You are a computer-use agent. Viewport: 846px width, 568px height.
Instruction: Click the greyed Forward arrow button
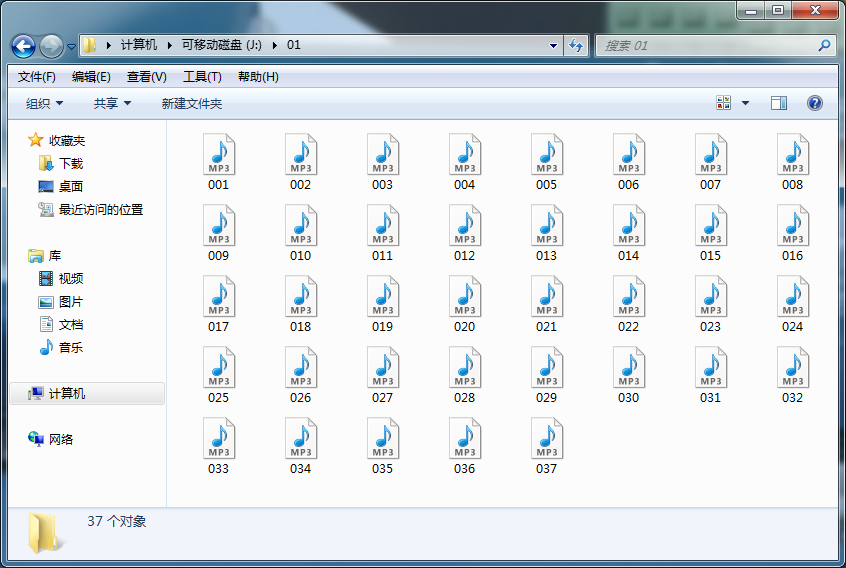coord(51,46)
